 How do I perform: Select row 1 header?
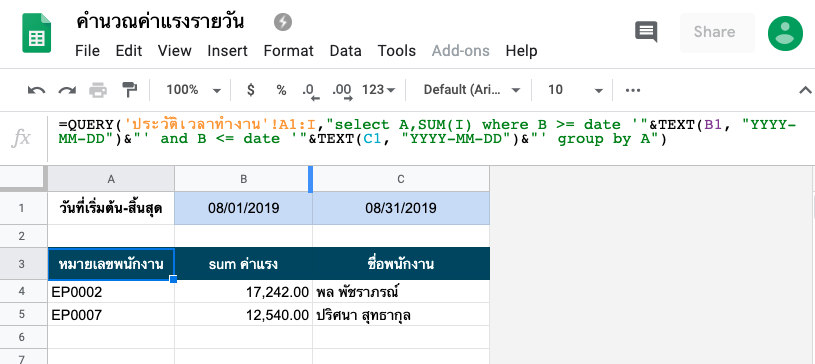coord(22,208)
